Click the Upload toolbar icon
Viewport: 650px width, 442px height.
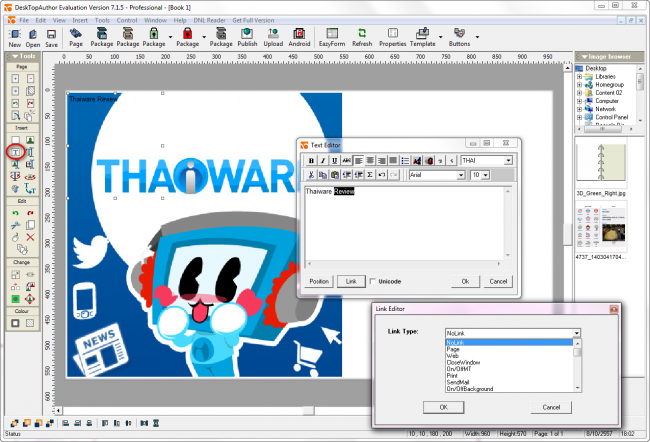pos(273,37)
